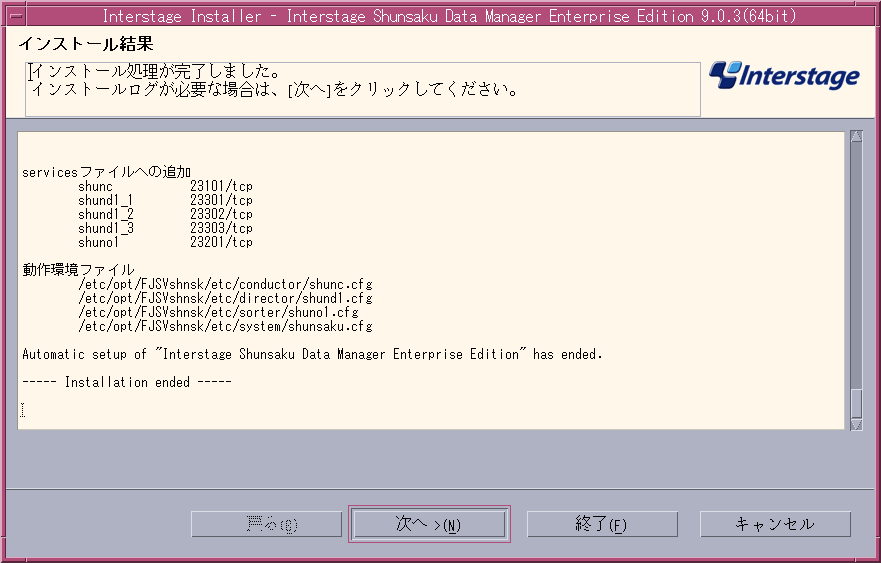Screen dimensions: 881x563
Task: Click the shund1_2 23302/tcp entry
Action: coord(165,214)
